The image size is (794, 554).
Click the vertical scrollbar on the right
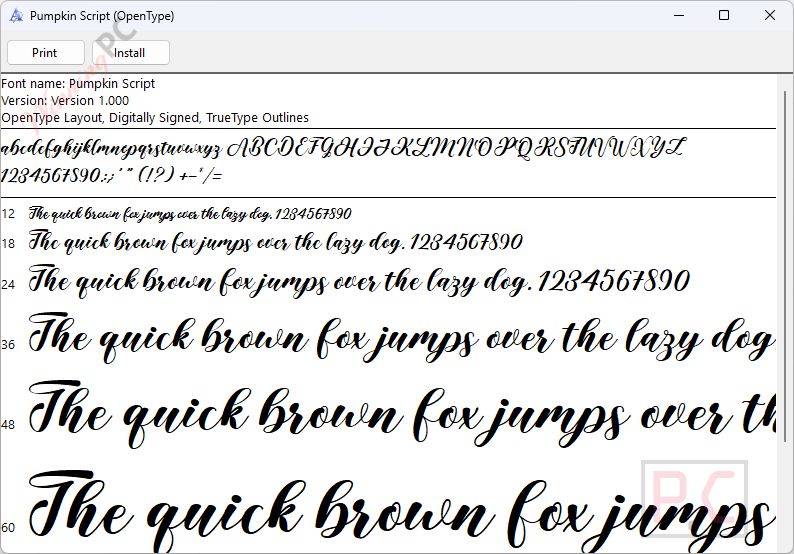pos(787,266)
